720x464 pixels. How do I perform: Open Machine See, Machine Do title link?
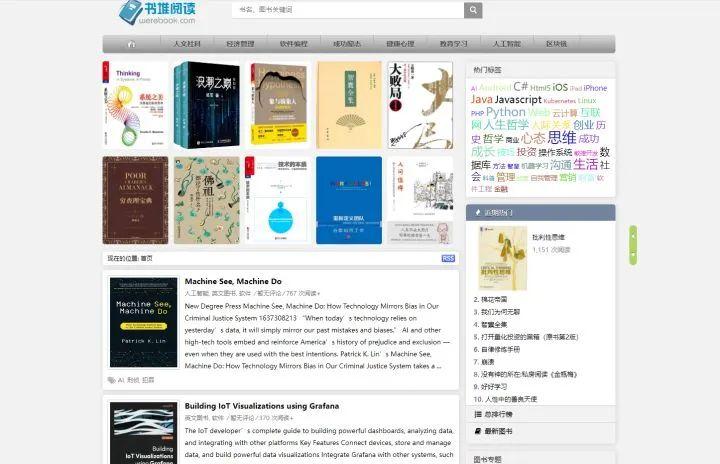tap(233, 282)
